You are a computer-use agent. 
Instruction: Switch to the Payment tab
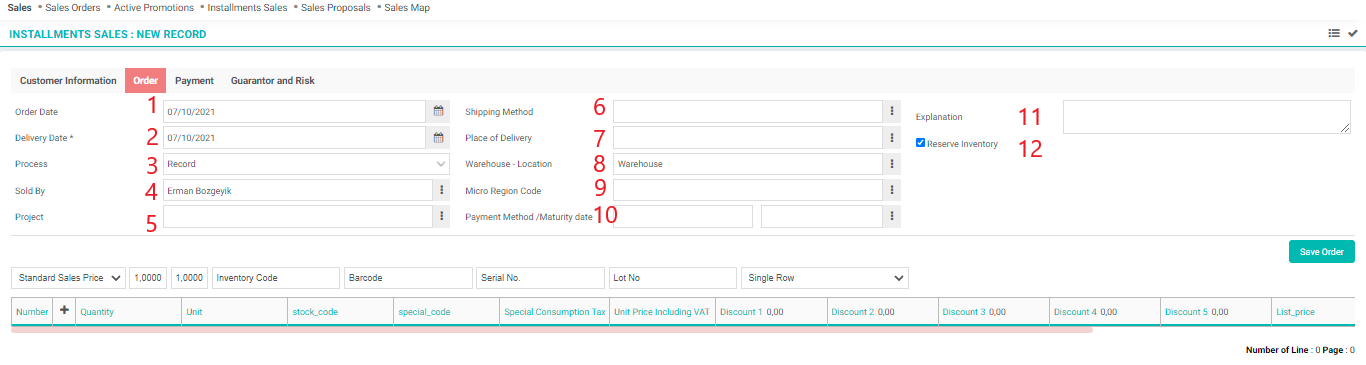click(194, 80)
